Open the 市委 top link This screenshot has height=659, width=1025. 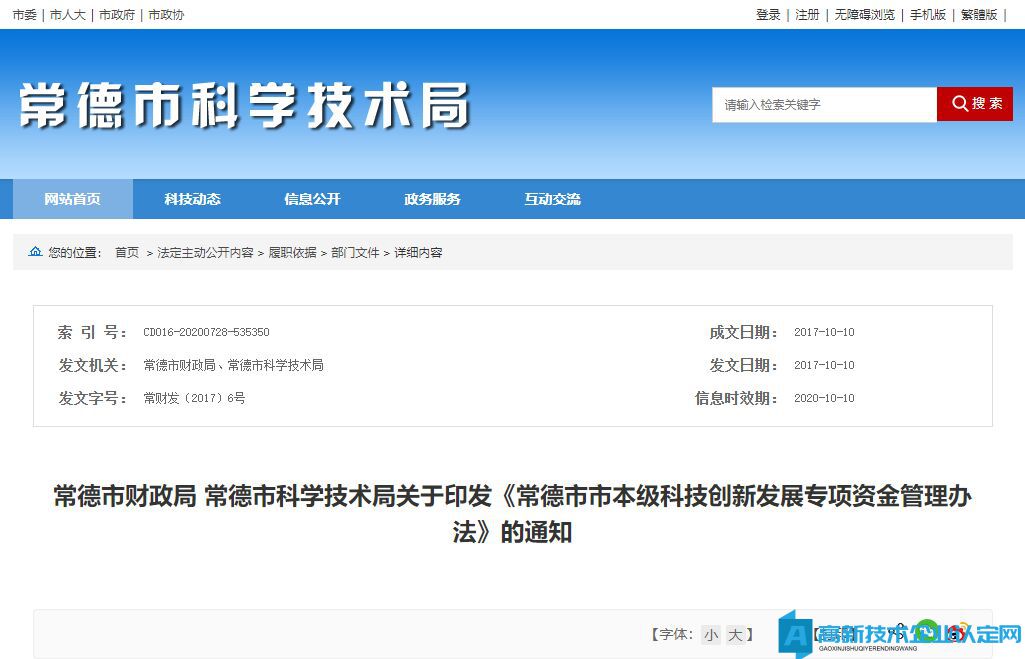(25, 14)
